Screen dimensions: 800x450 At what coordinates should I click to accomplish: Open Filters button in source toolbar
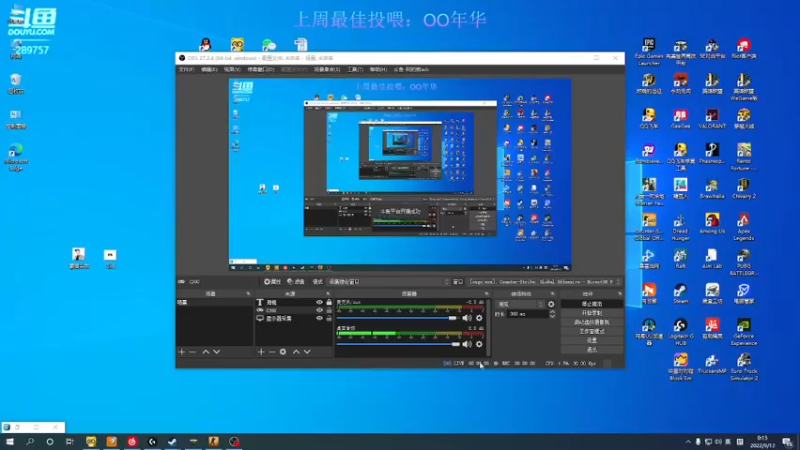pos(296,282)
